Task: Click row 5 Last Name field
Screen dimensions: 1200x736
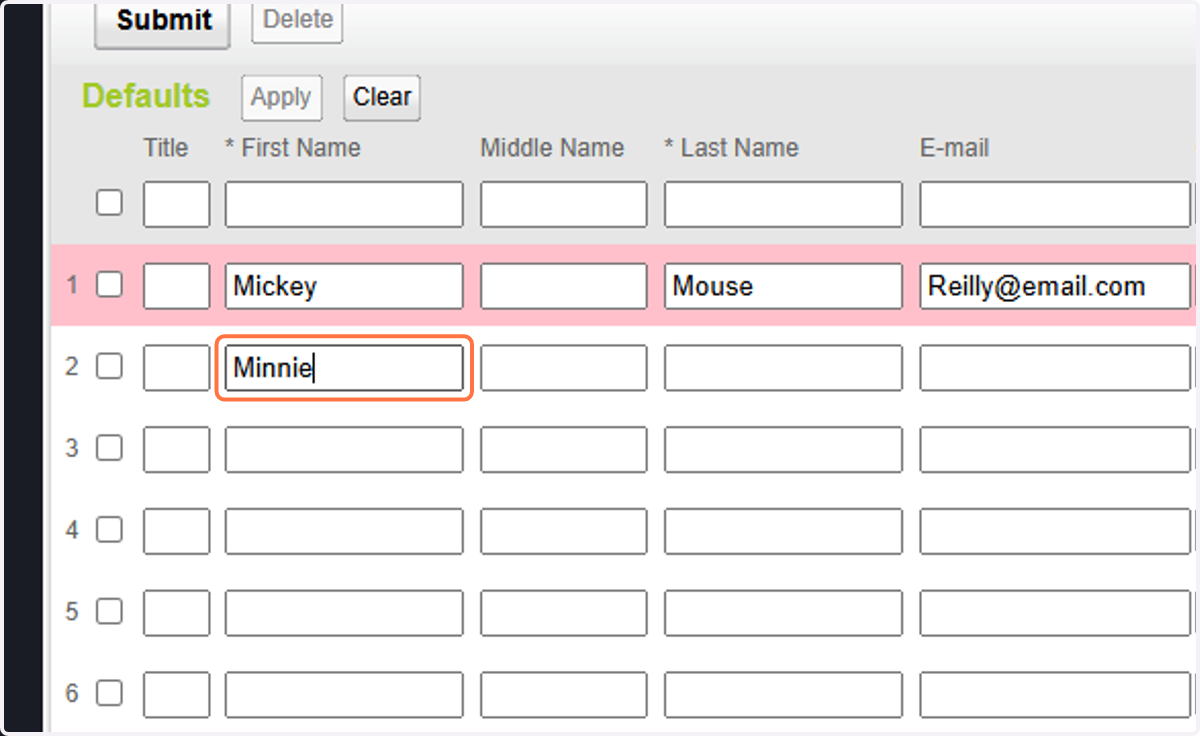Action: point(783,613)
